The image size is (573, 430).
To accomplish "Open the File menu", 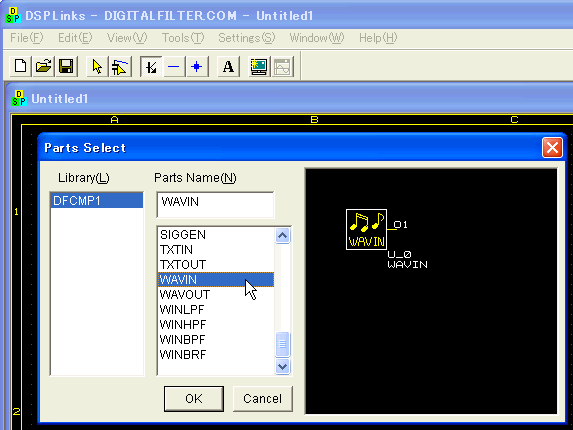I will [26, 38].
